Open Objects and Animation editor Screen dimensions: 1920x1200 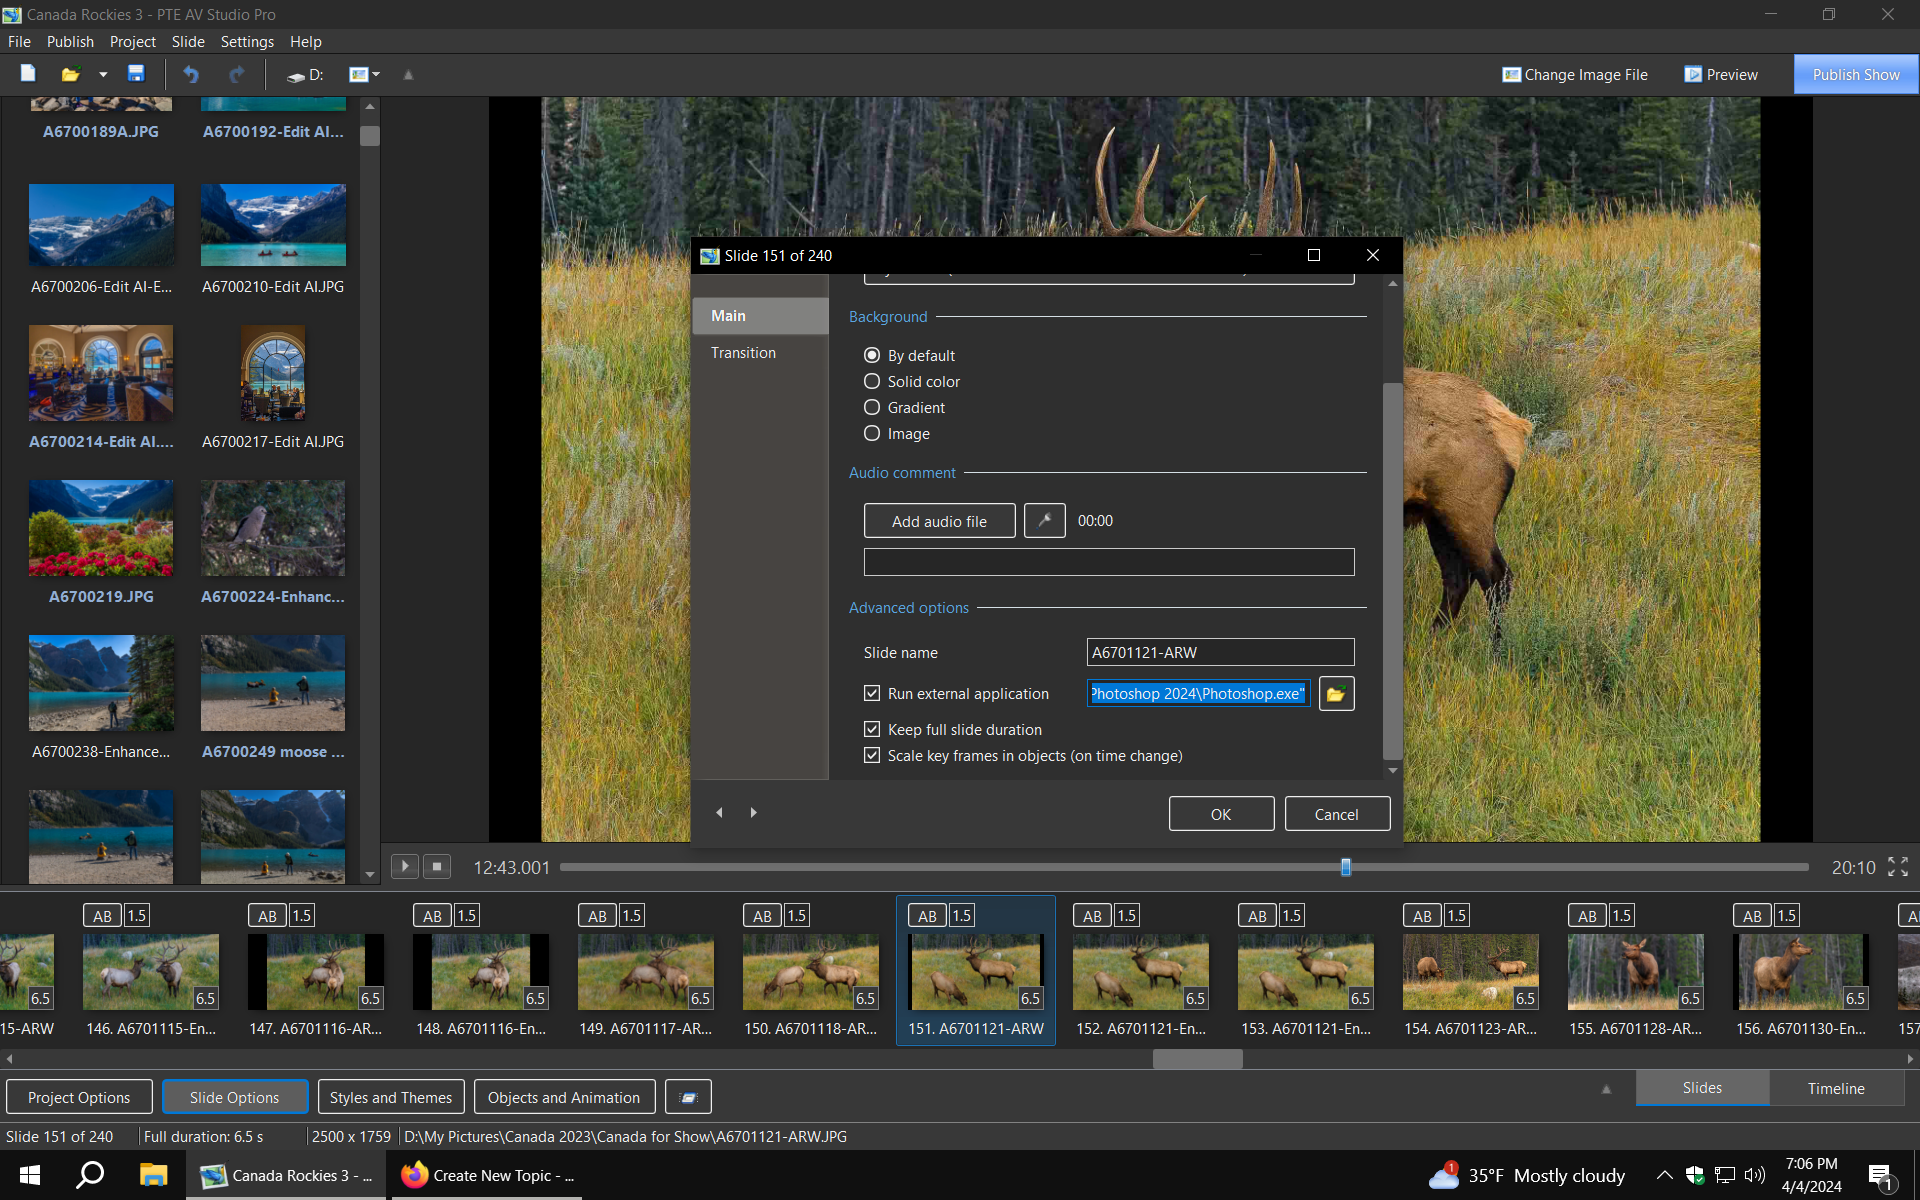[x=564, y=1097]
